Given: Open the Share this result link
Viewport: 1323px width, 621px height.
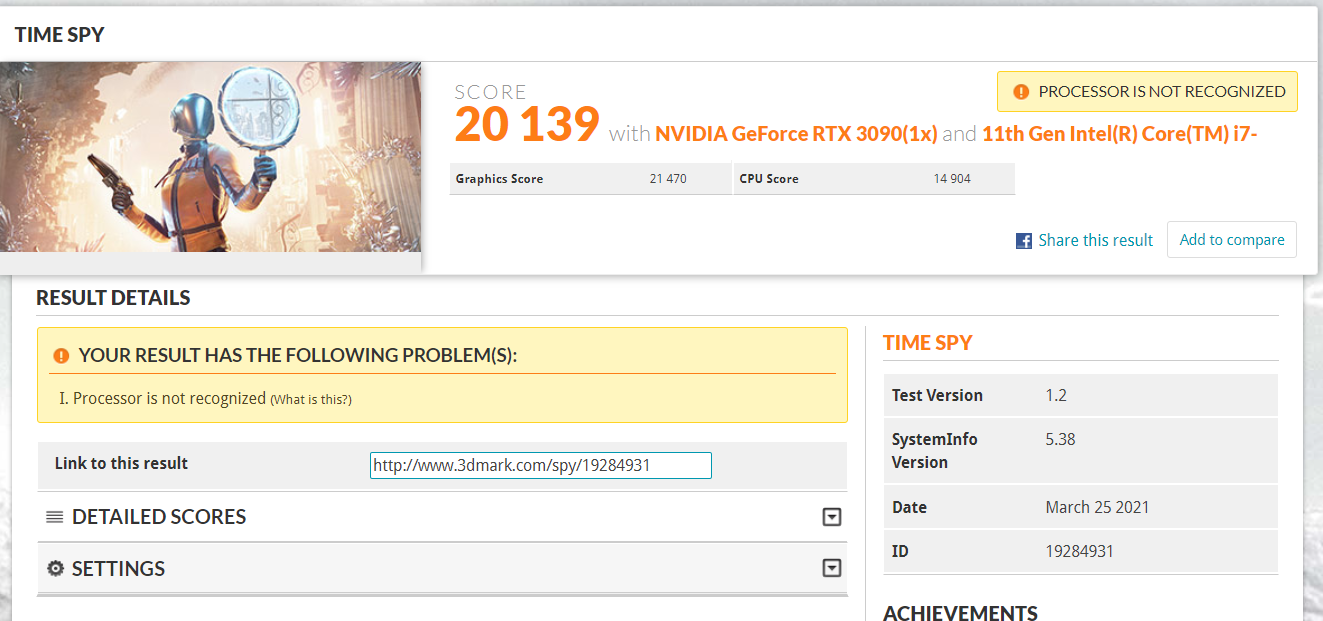Looking at the screenshot, I should [1096, 240].
